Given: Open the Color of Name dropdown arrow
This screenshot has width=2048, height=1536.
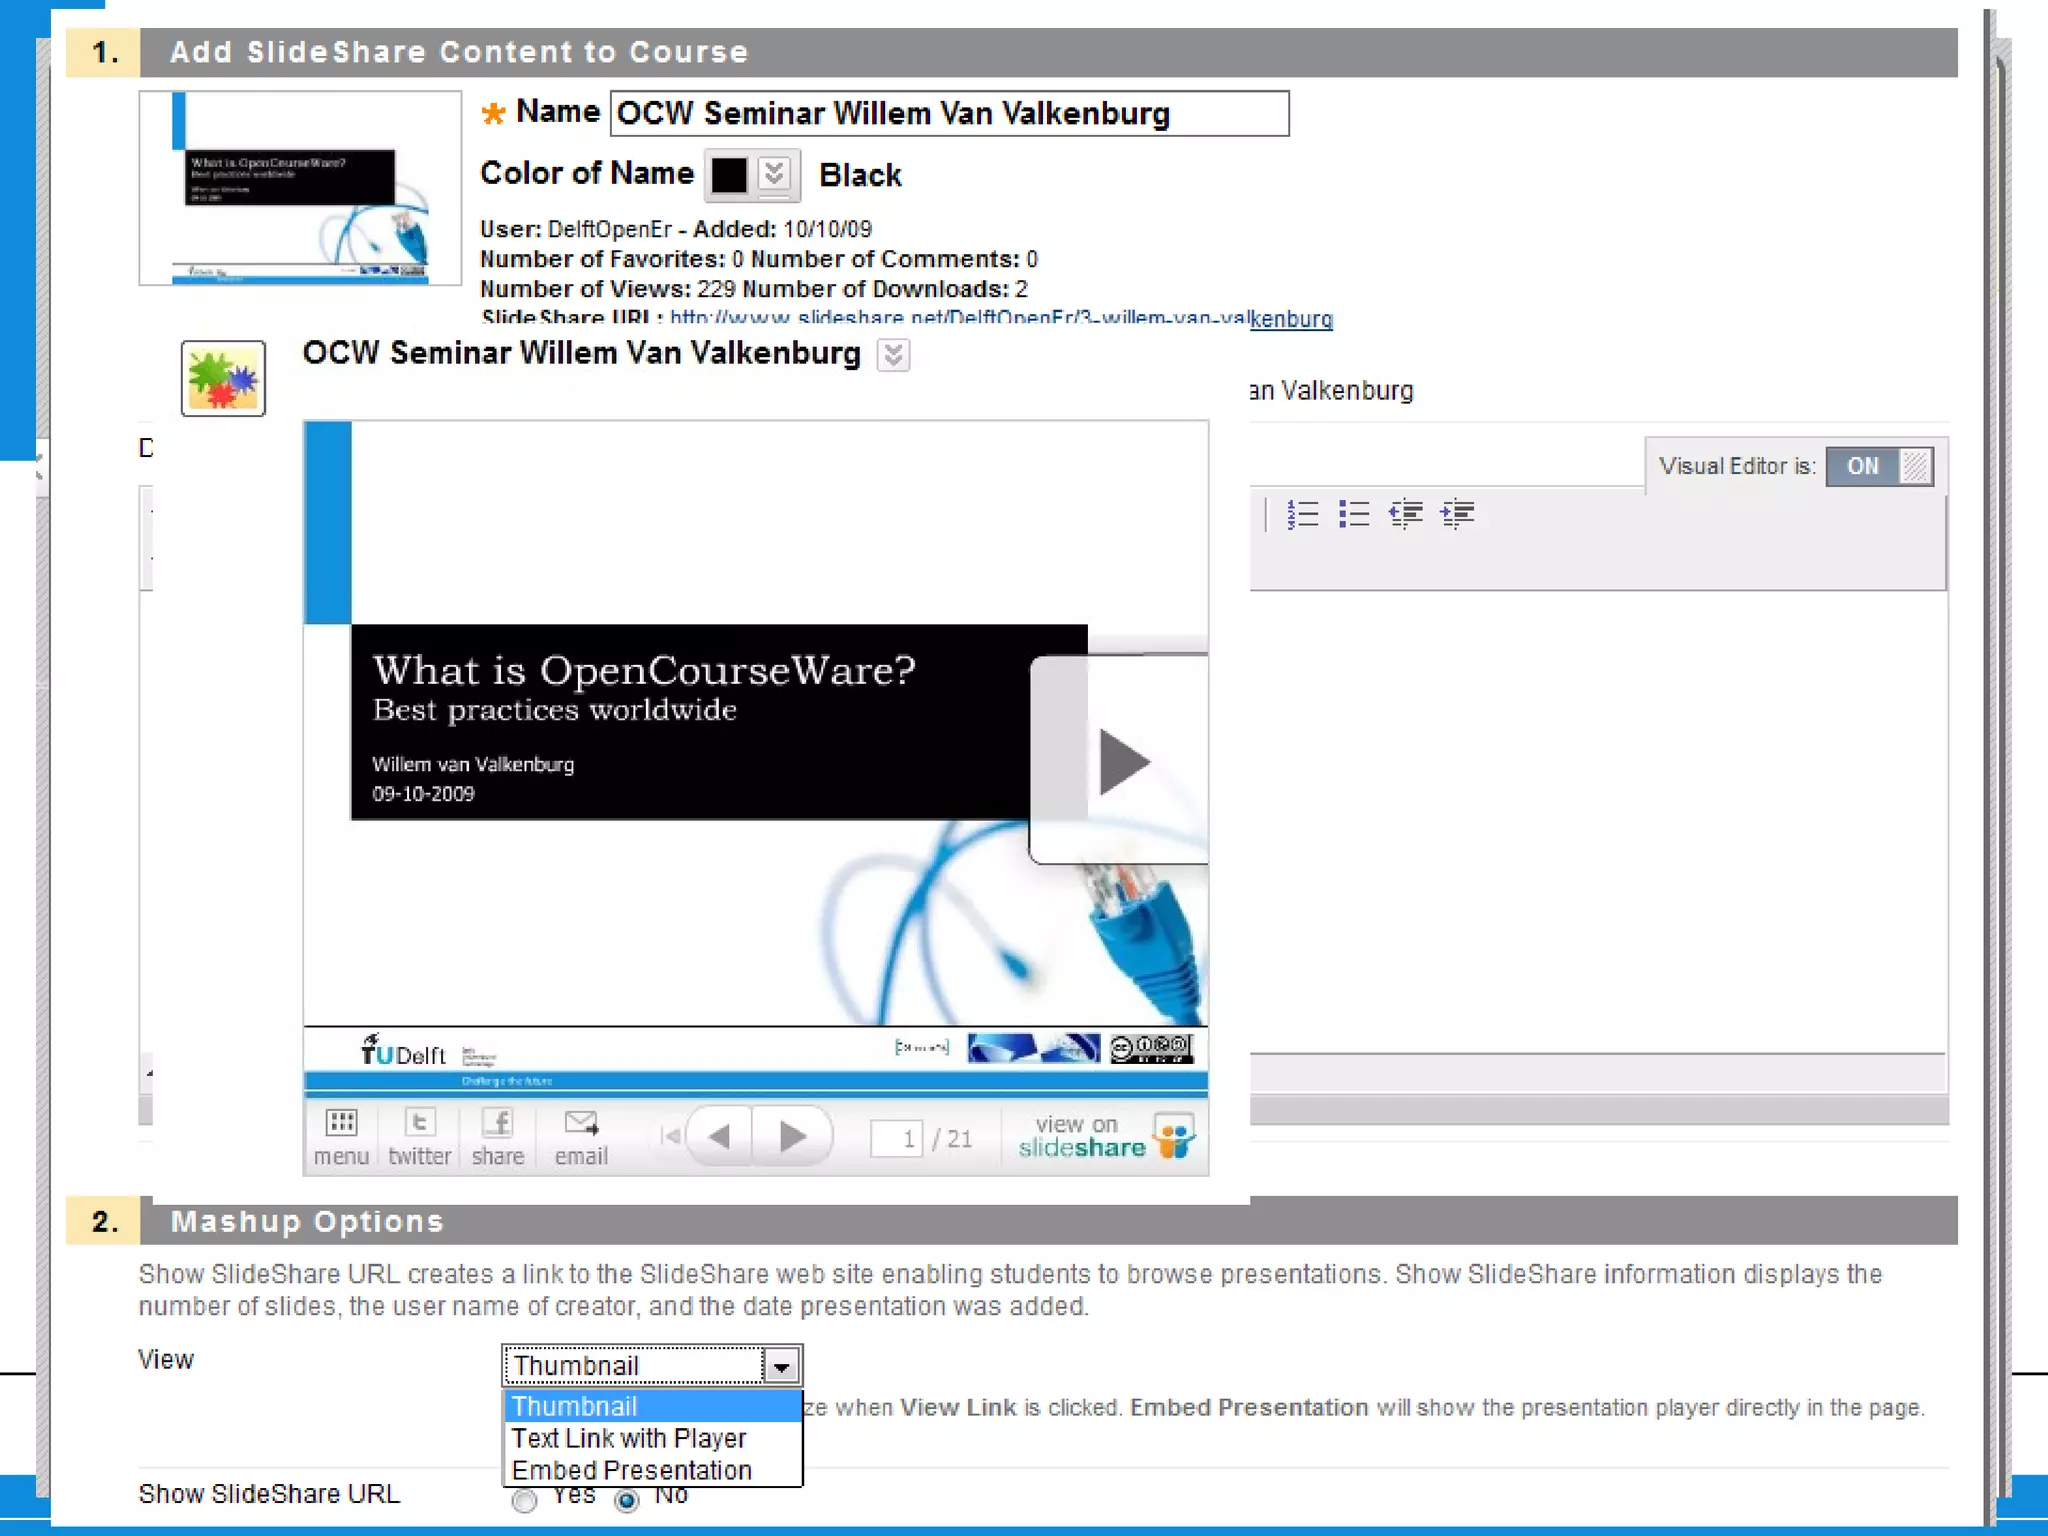Looking at the screenshot, I should tap(774, 174).
